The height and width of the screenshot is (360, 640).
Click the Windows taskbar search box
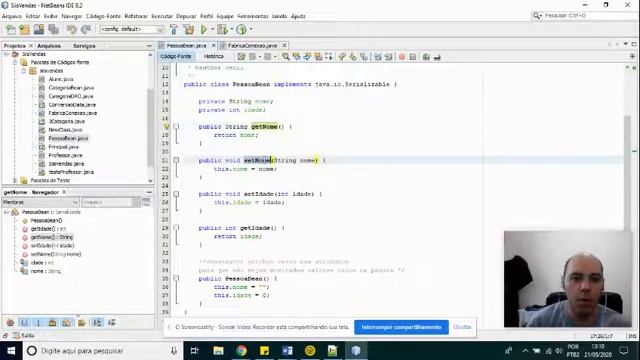102,351
